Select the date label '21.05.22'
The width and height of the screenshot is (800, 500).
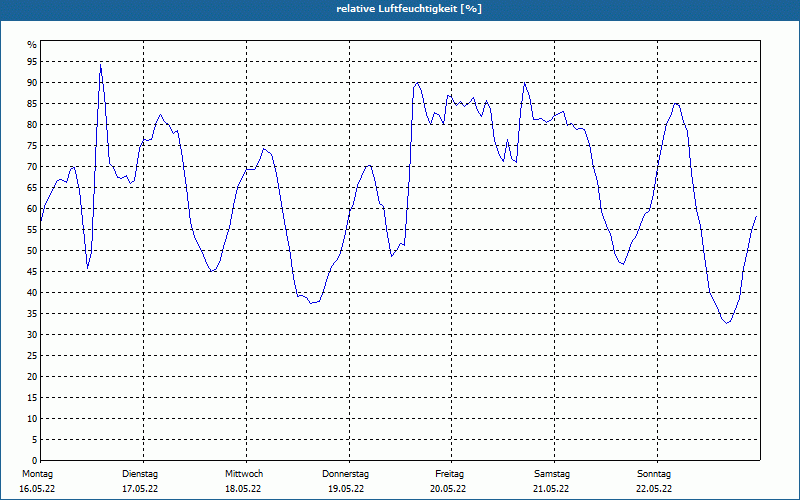(x=551, y=489)
